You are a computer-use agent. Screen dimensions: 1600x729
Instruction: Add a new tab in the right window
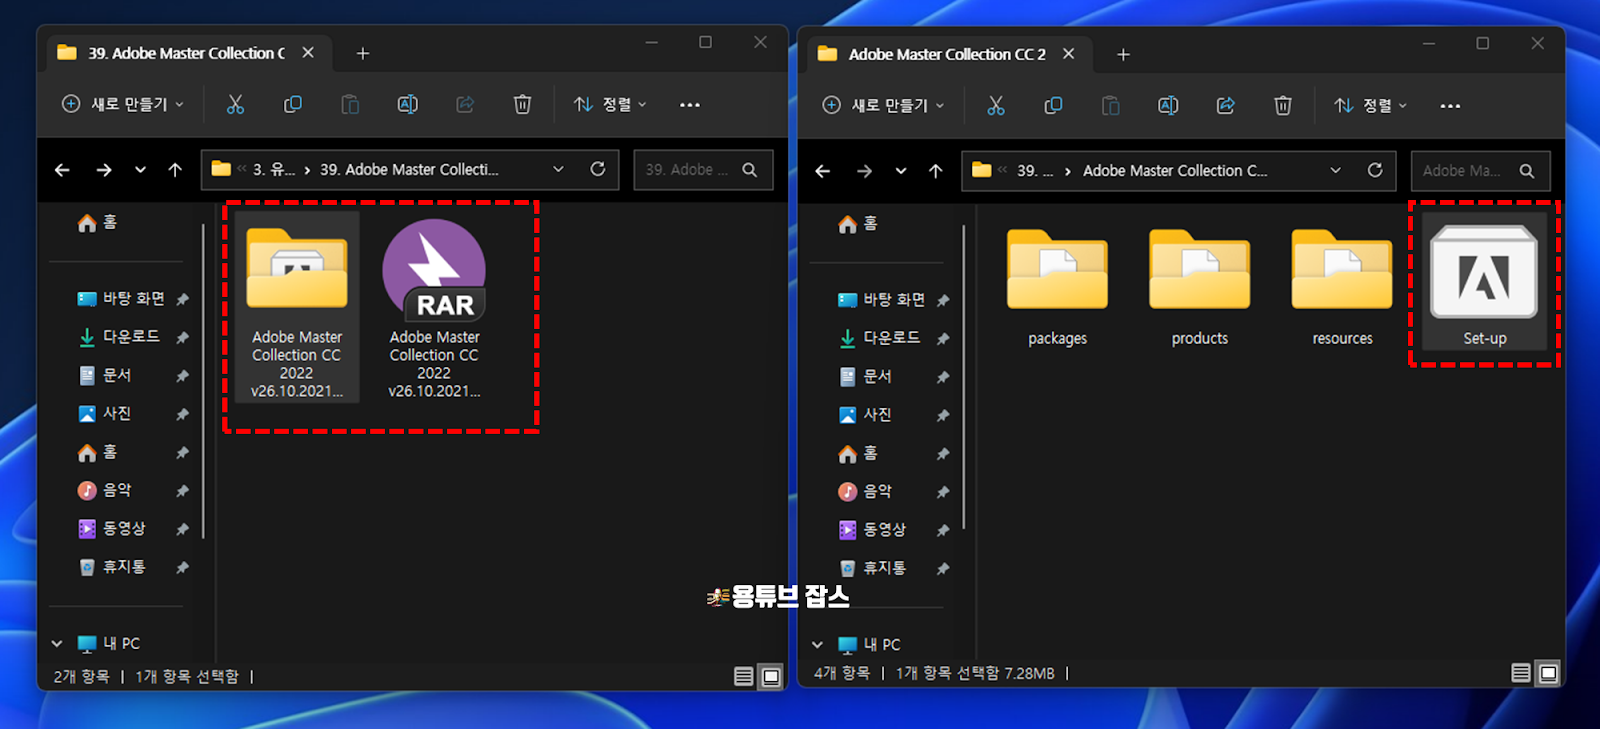click(1123, 54)
